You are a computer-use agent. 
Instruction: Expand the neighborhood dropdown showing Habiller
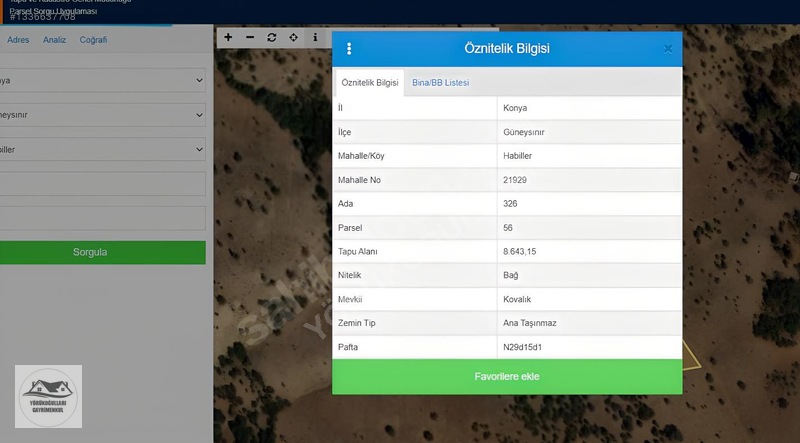tap(102, 150)
